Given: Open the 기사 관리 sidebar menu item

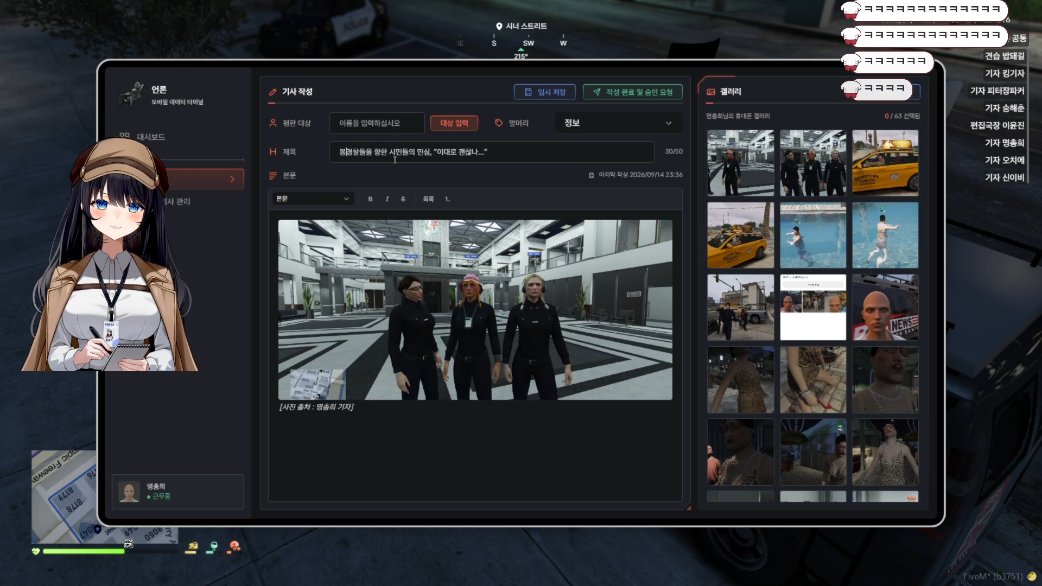Looking at the screenshot, I should click(176, 201).
